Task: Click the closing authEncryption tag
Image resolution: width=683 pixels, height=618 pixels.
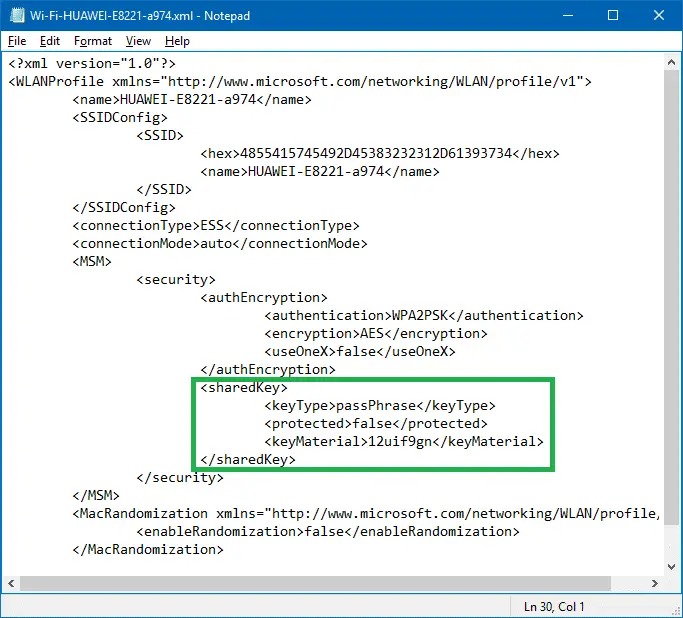Action: (267, 369)
